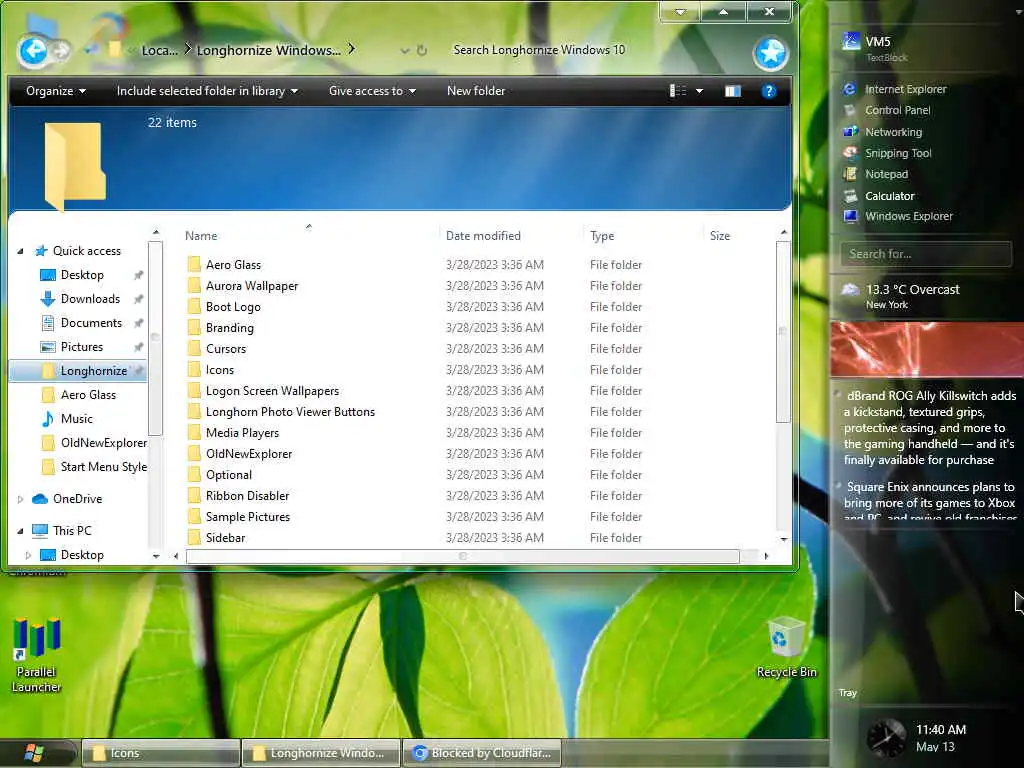Sort by the Size column header
The width and height of the screenshot is (1024, 768).
(x=720, y=236)
